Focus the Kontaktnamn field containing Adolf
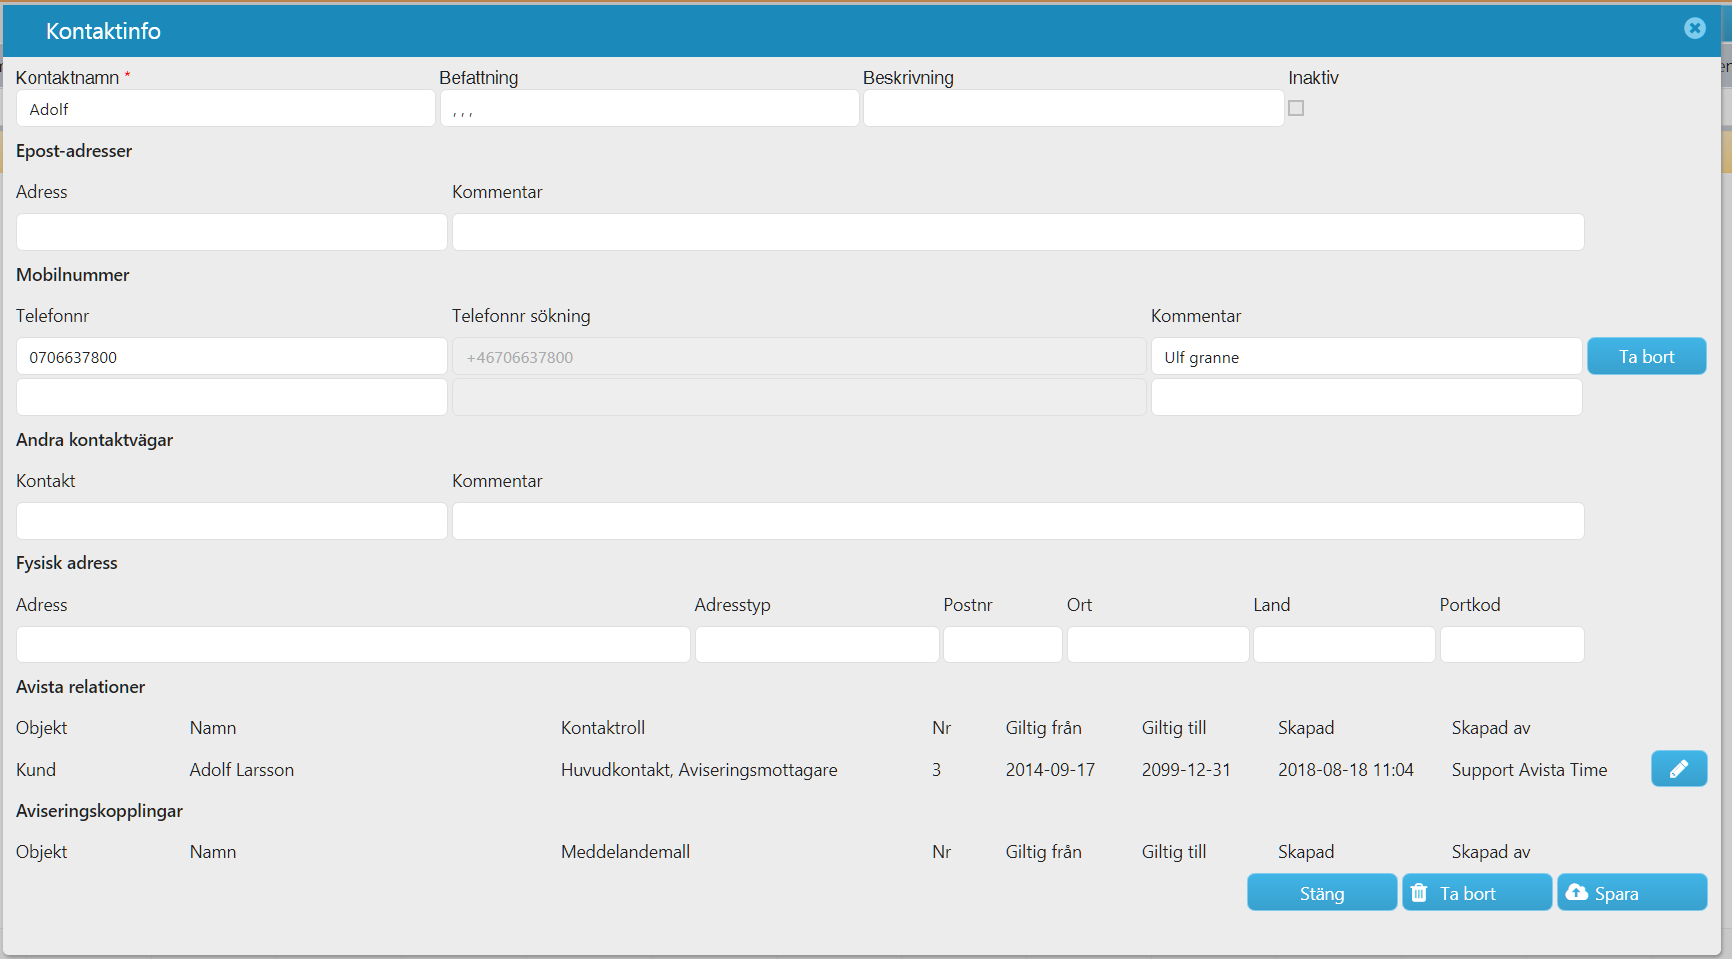Image resolution: width=1732 pixels, height=959 pixels. click(226, 109)
